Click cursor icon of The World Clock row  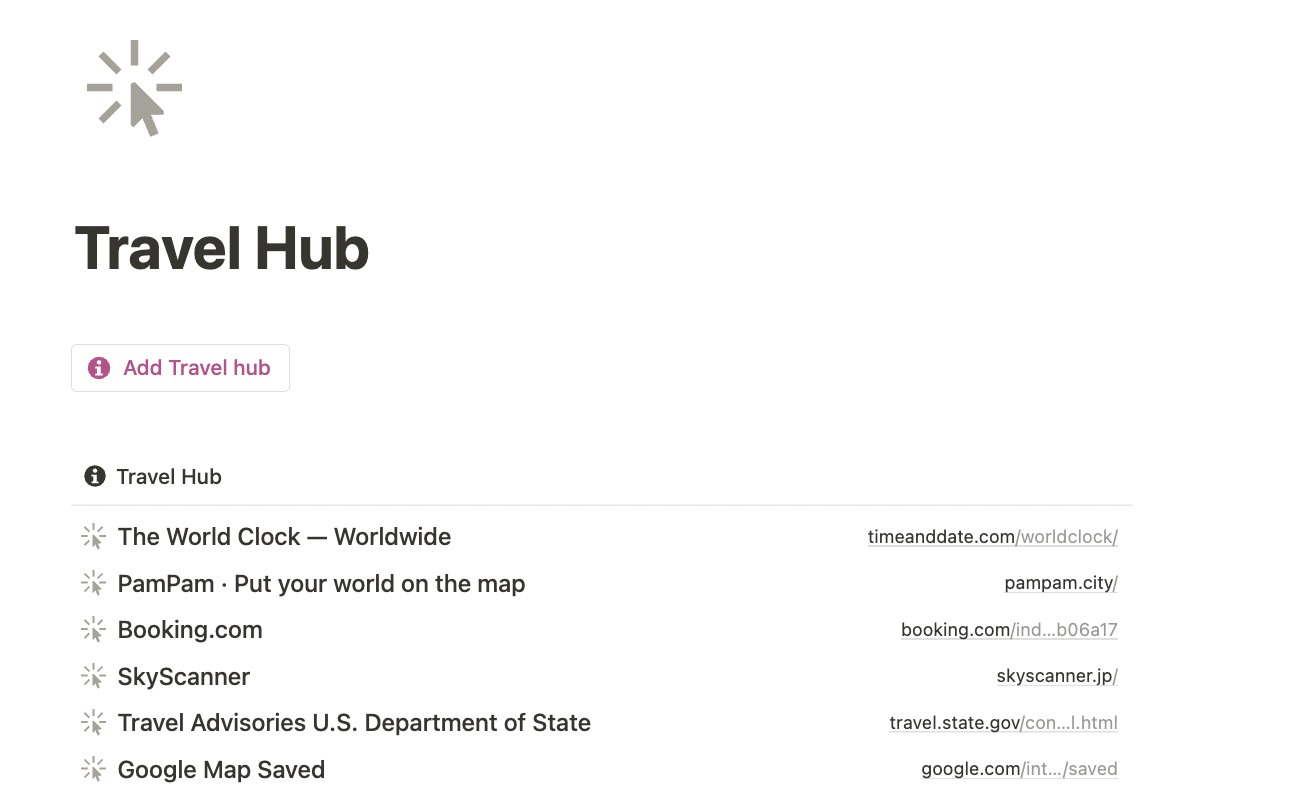pyautogui.click(x=93, y=537)
